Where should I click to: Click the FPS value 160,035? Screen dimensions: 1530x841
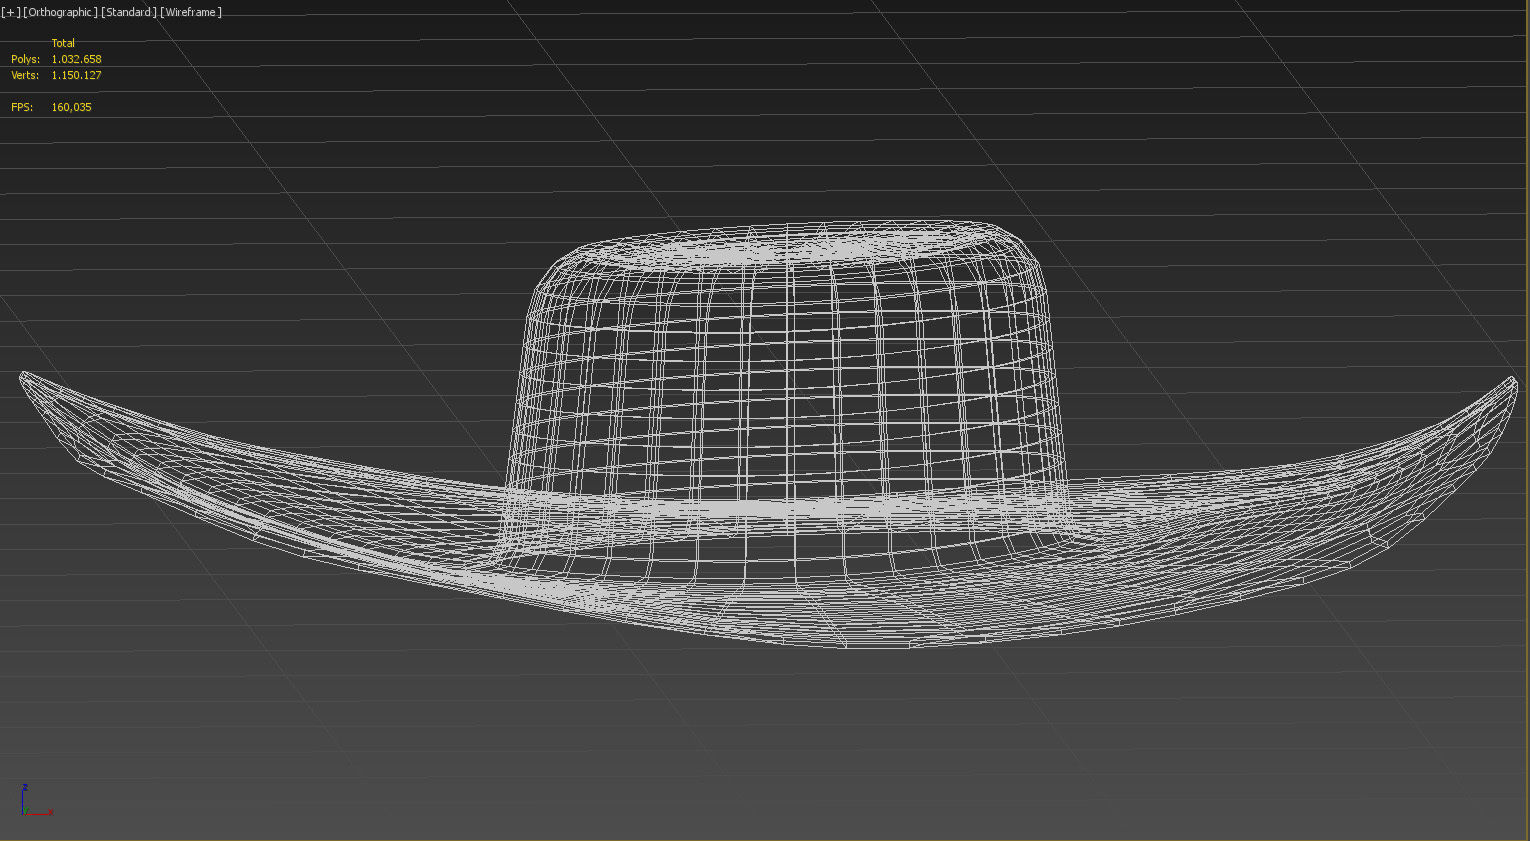pos(71,107)
